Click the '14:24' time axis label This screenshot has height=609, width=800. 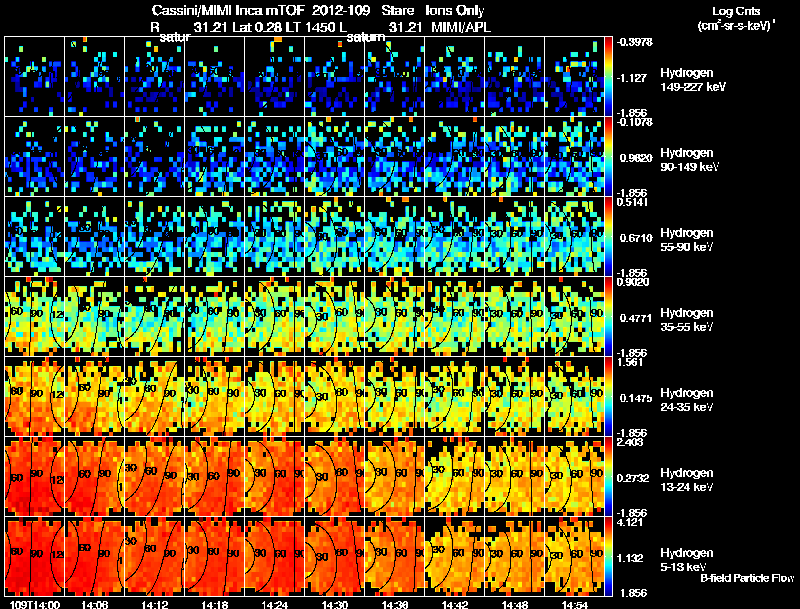pyautogui.click(x=274, y=604)
